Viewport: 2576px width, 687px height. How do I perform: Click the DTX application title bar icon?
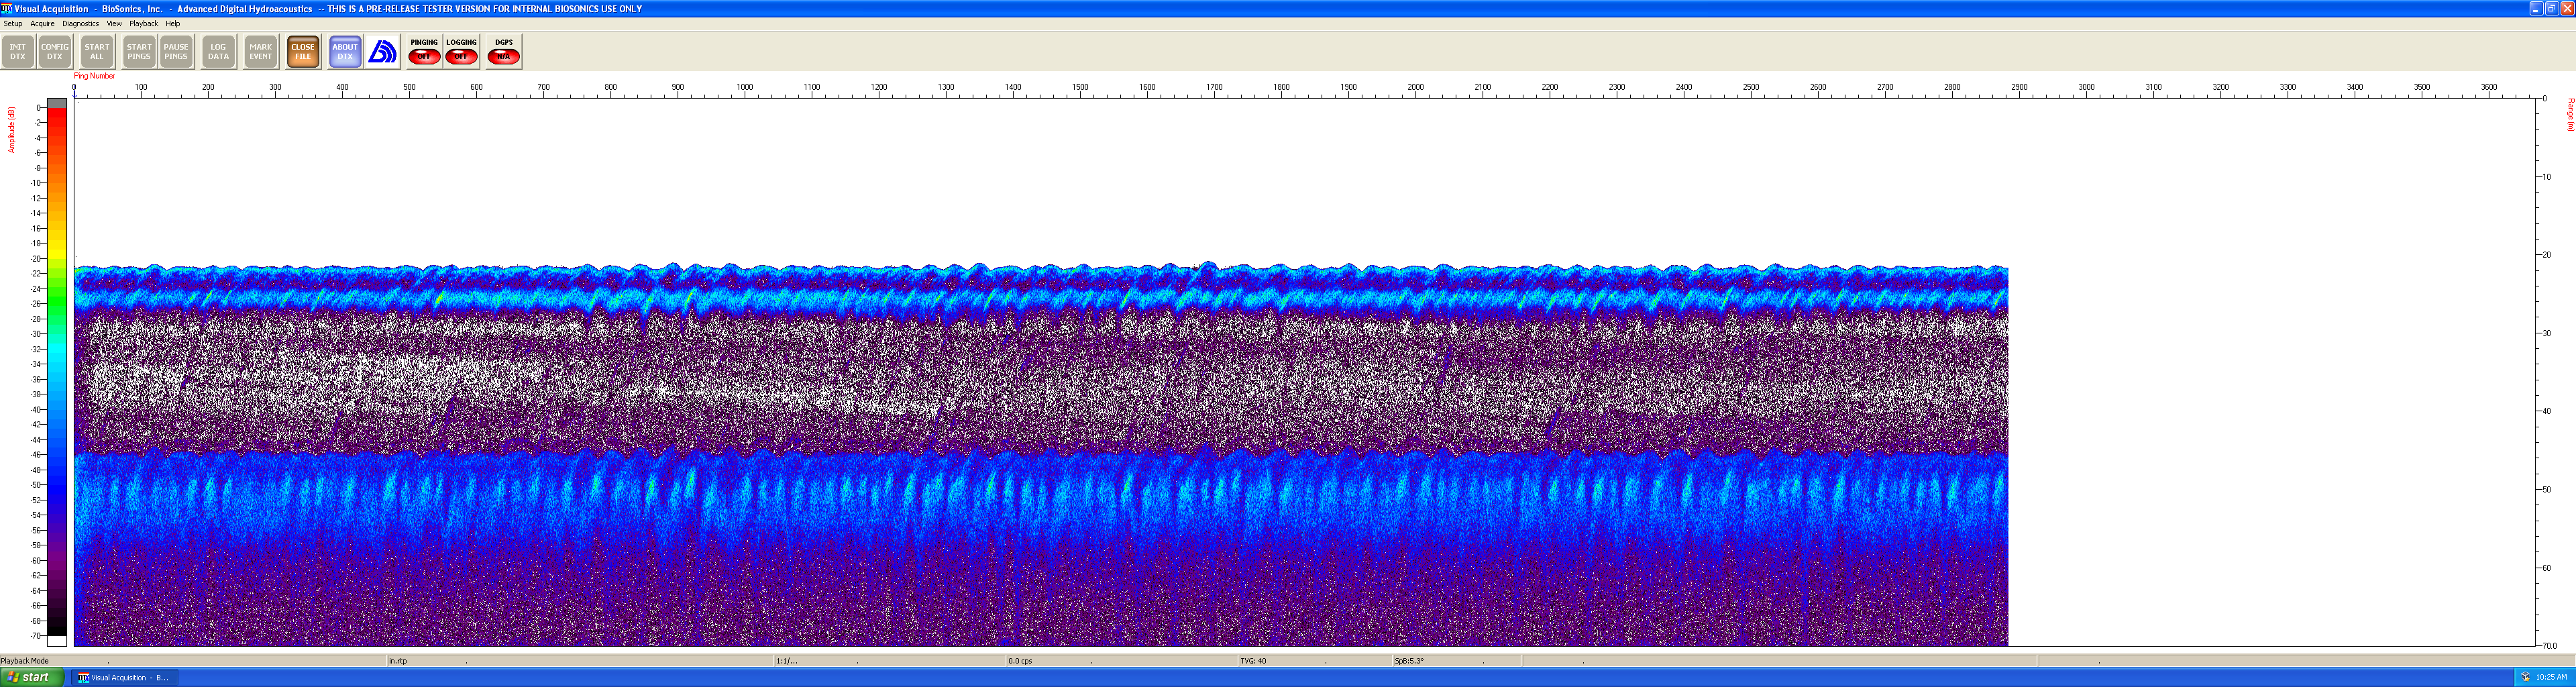pos(7,8)
